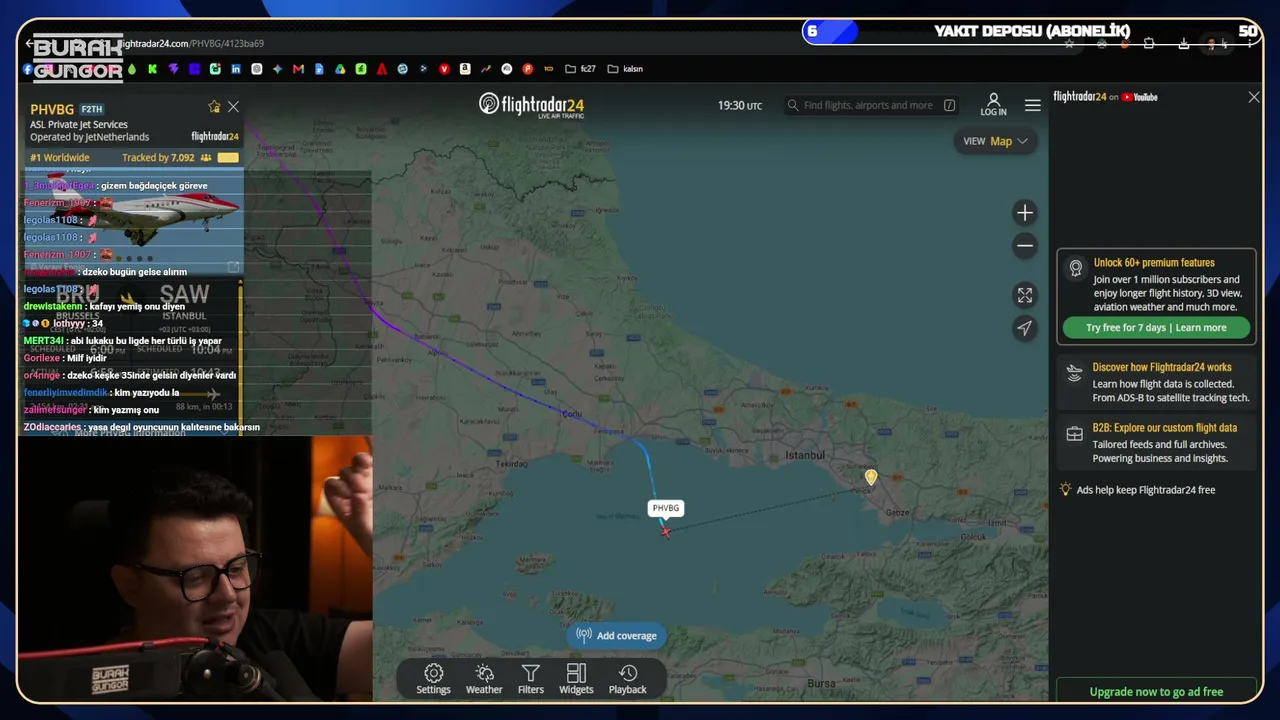
Task: Open the kalsın bookmarks folder
Action: [x=625, y=69]
